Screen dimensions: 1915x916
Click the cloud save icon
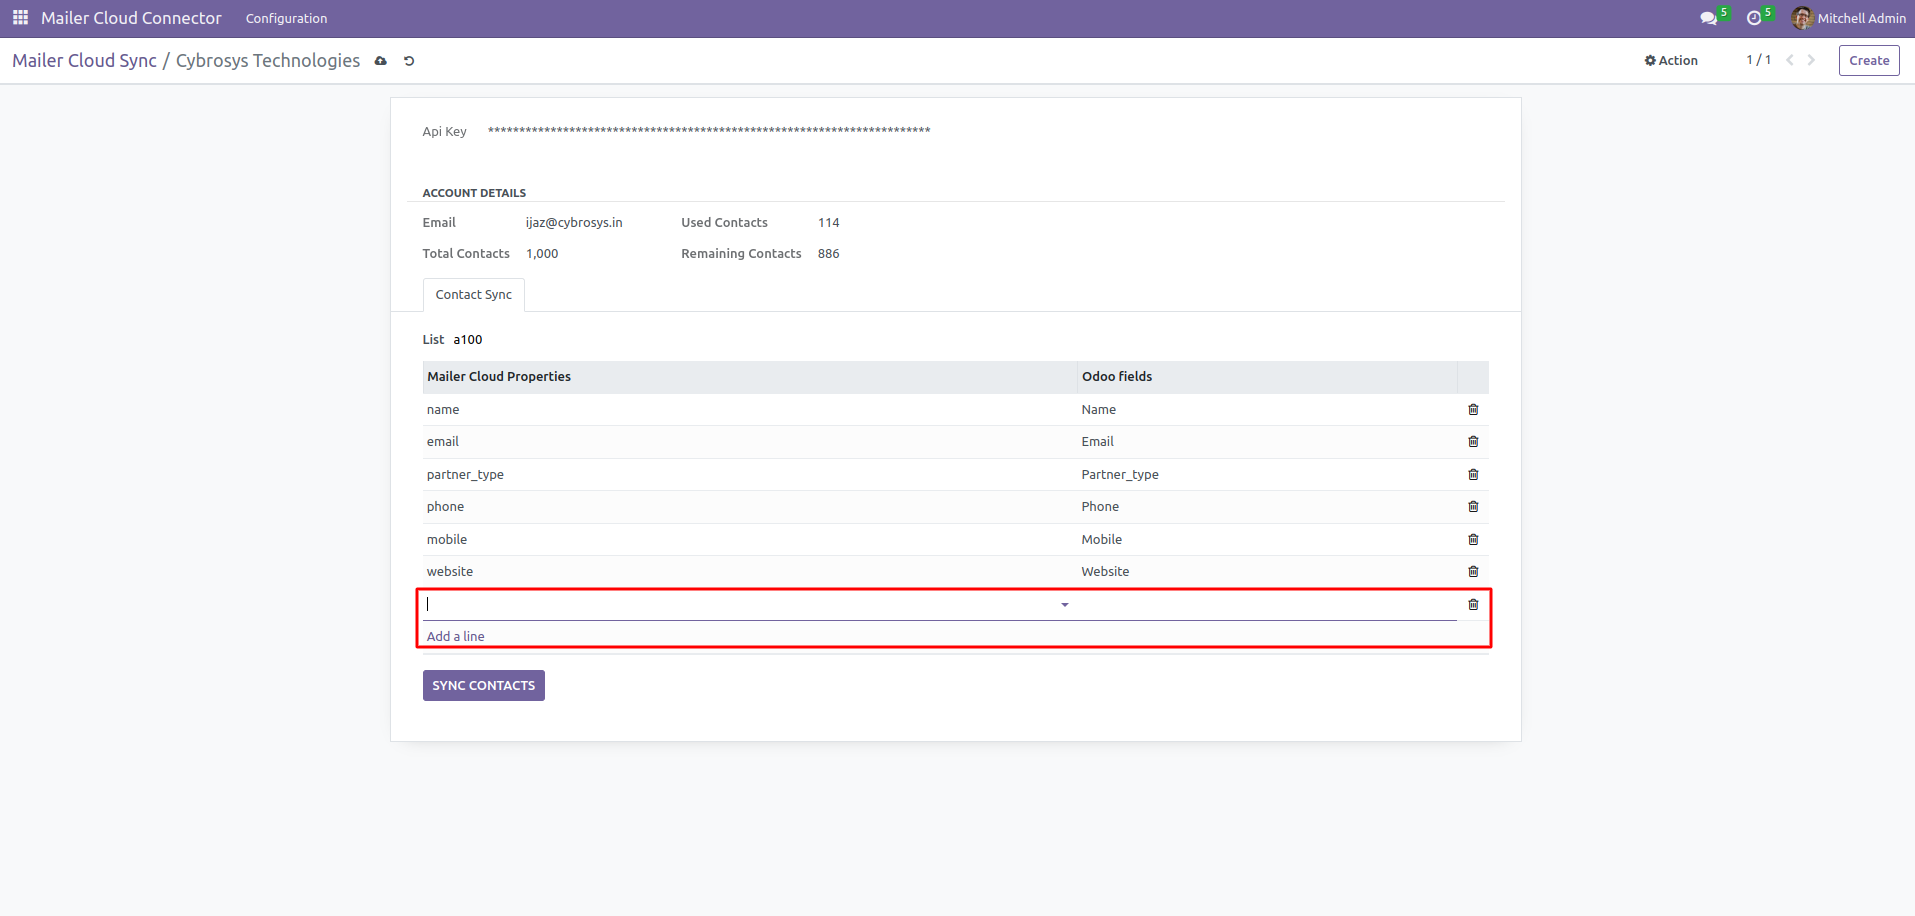click(381, 61)
